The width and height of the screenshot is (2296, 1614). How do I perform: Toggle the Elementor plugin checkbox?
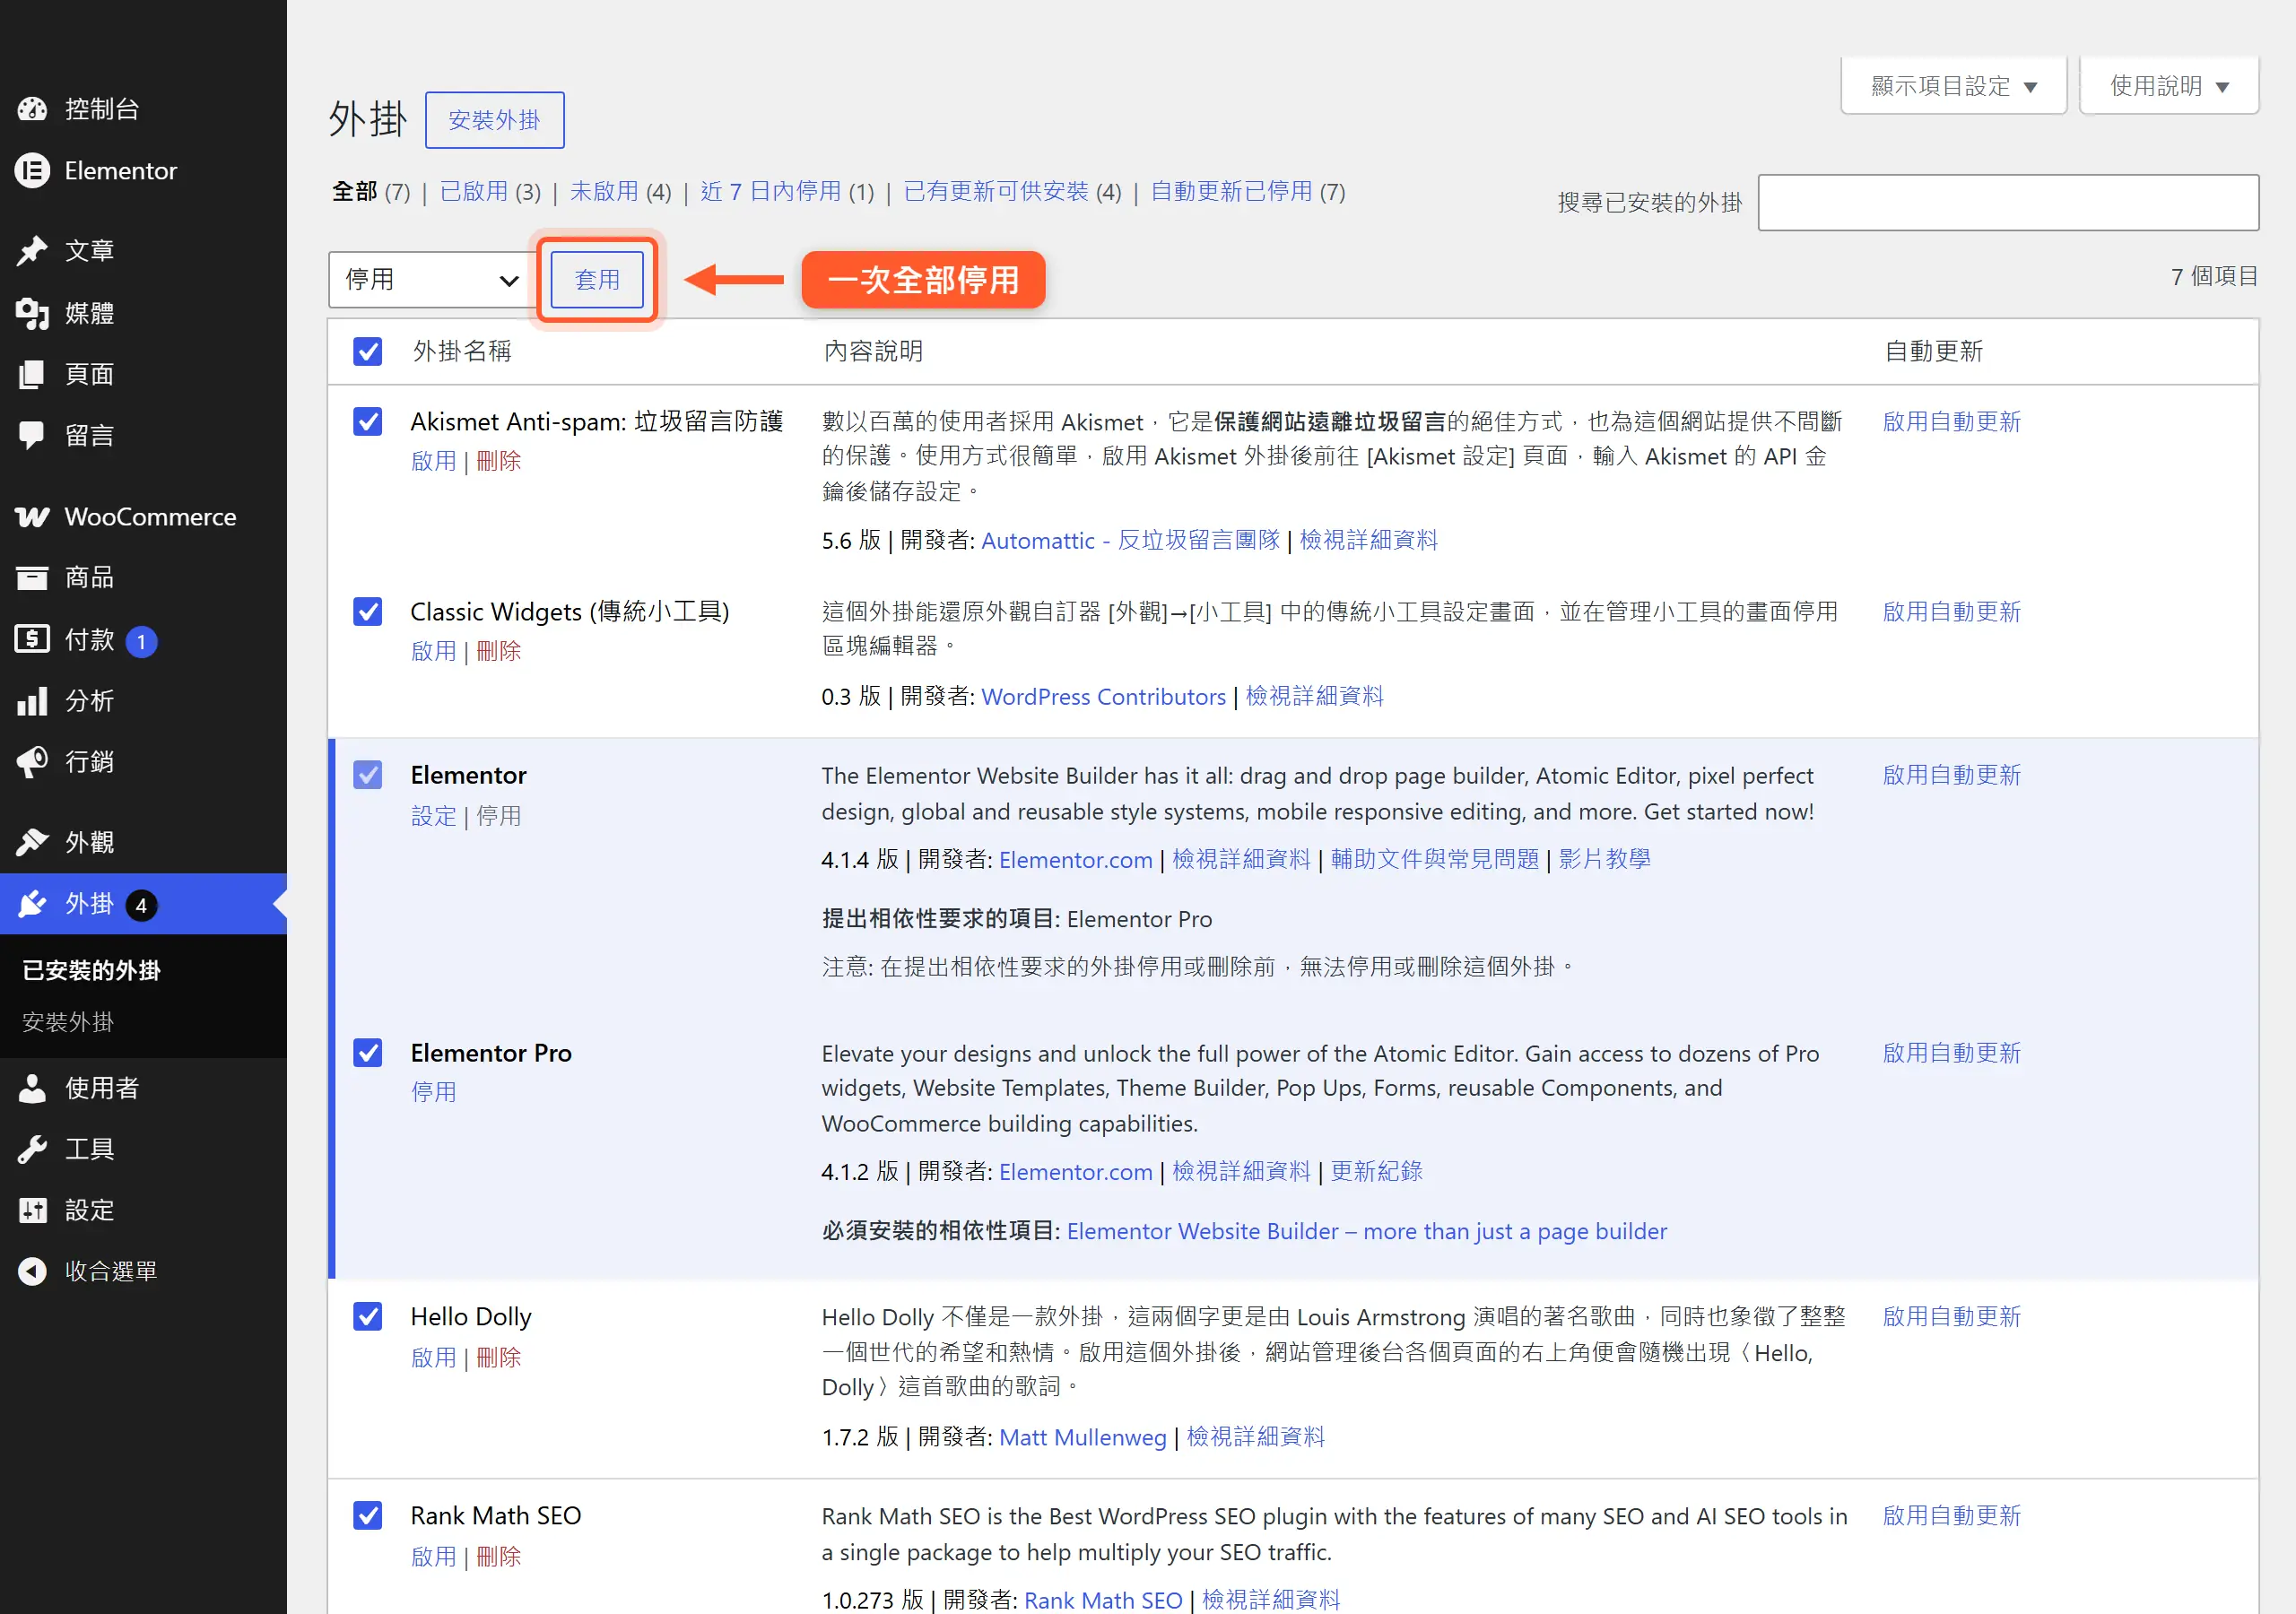(x=368, y=775)
